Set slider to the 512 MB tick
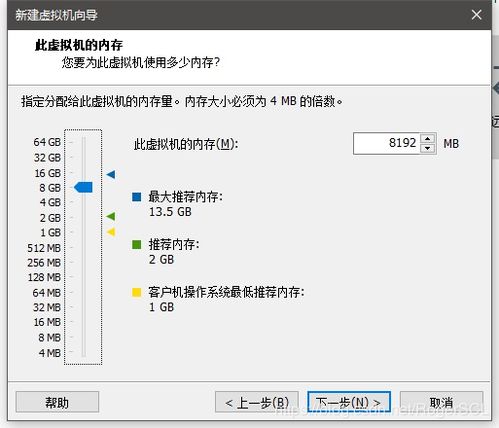 pyautogui.click(x=83, y=247)
